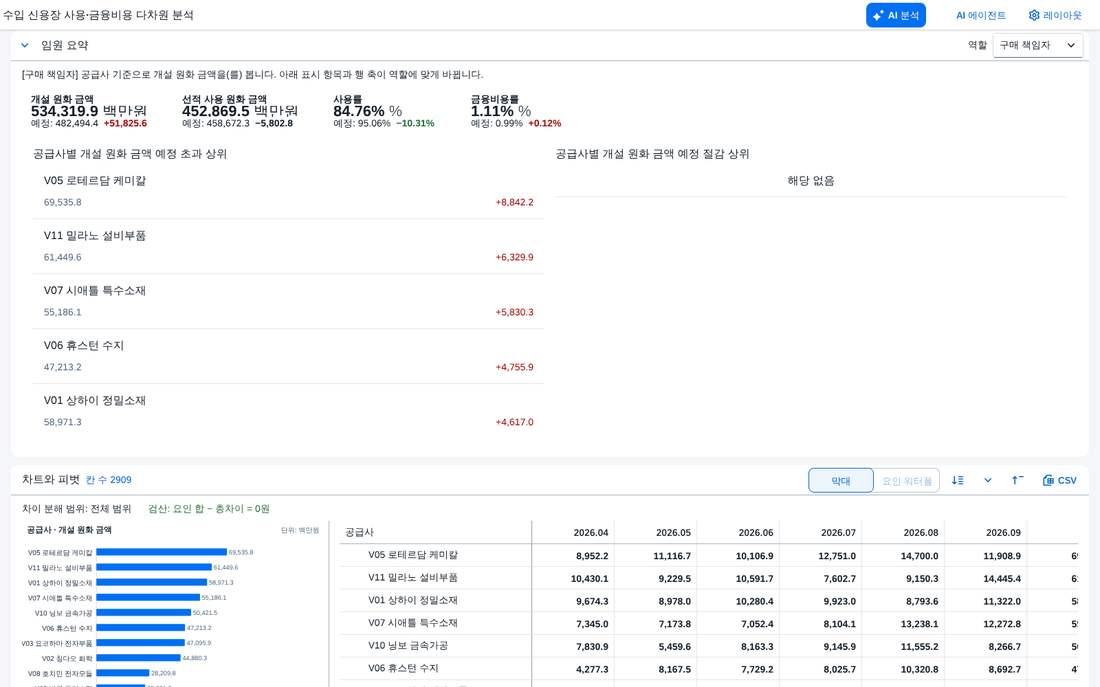Collapse the 임원 요약 section chevron
1100x687 pixels.
25,45
